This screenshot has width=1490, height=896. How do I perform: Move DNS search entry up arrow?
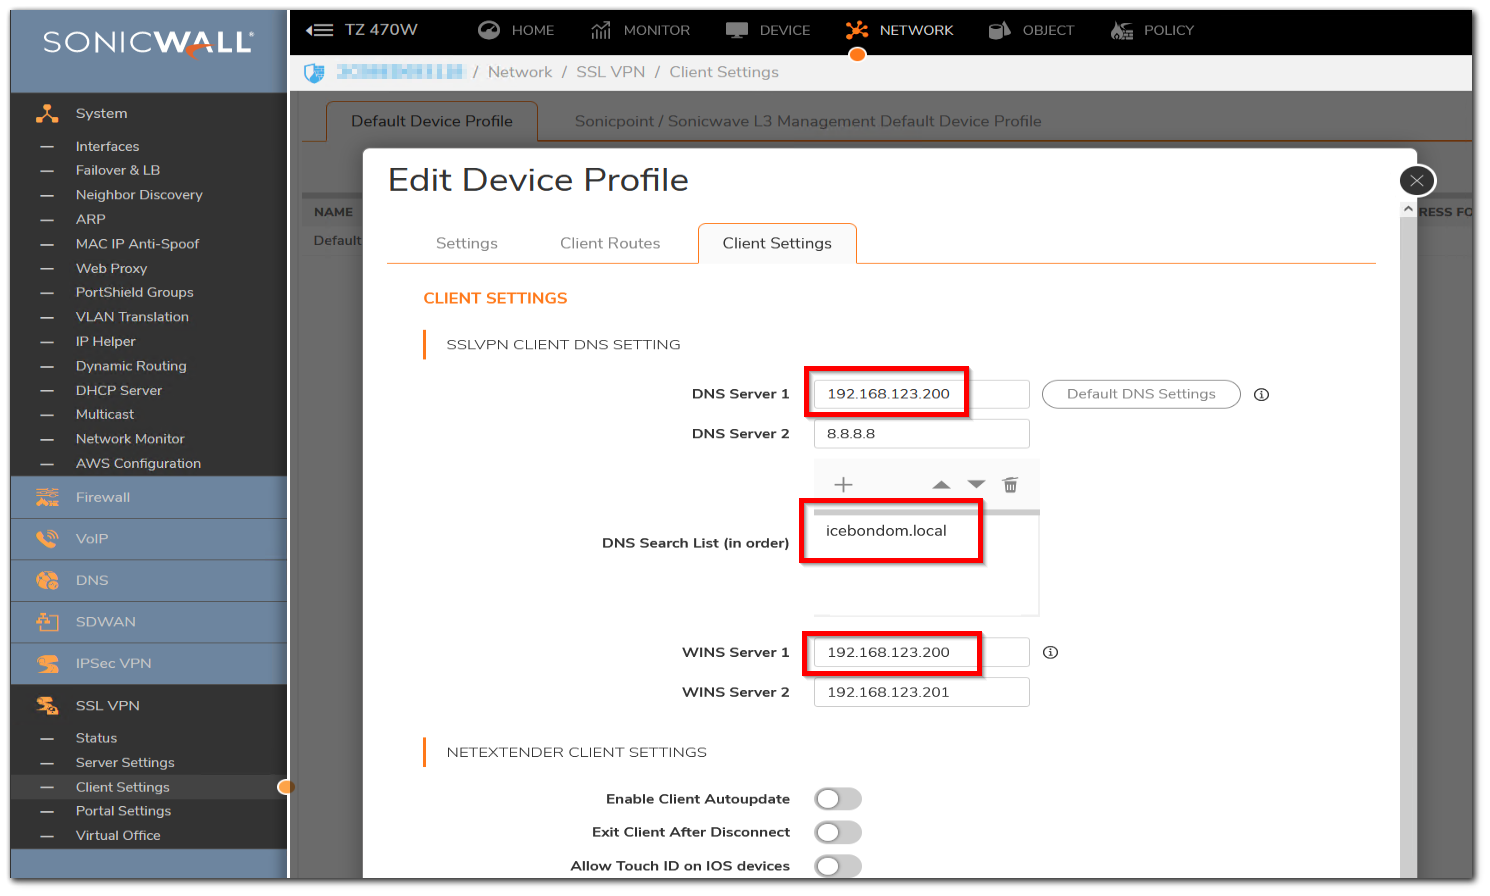coord(941,485)
